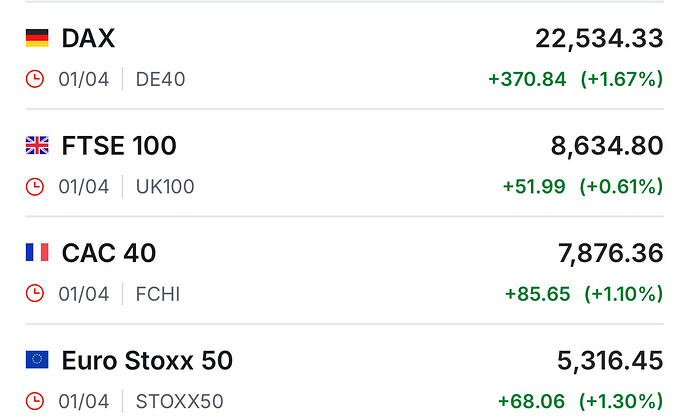Click the STOXX50 ticker symbol

coord(179,402)
